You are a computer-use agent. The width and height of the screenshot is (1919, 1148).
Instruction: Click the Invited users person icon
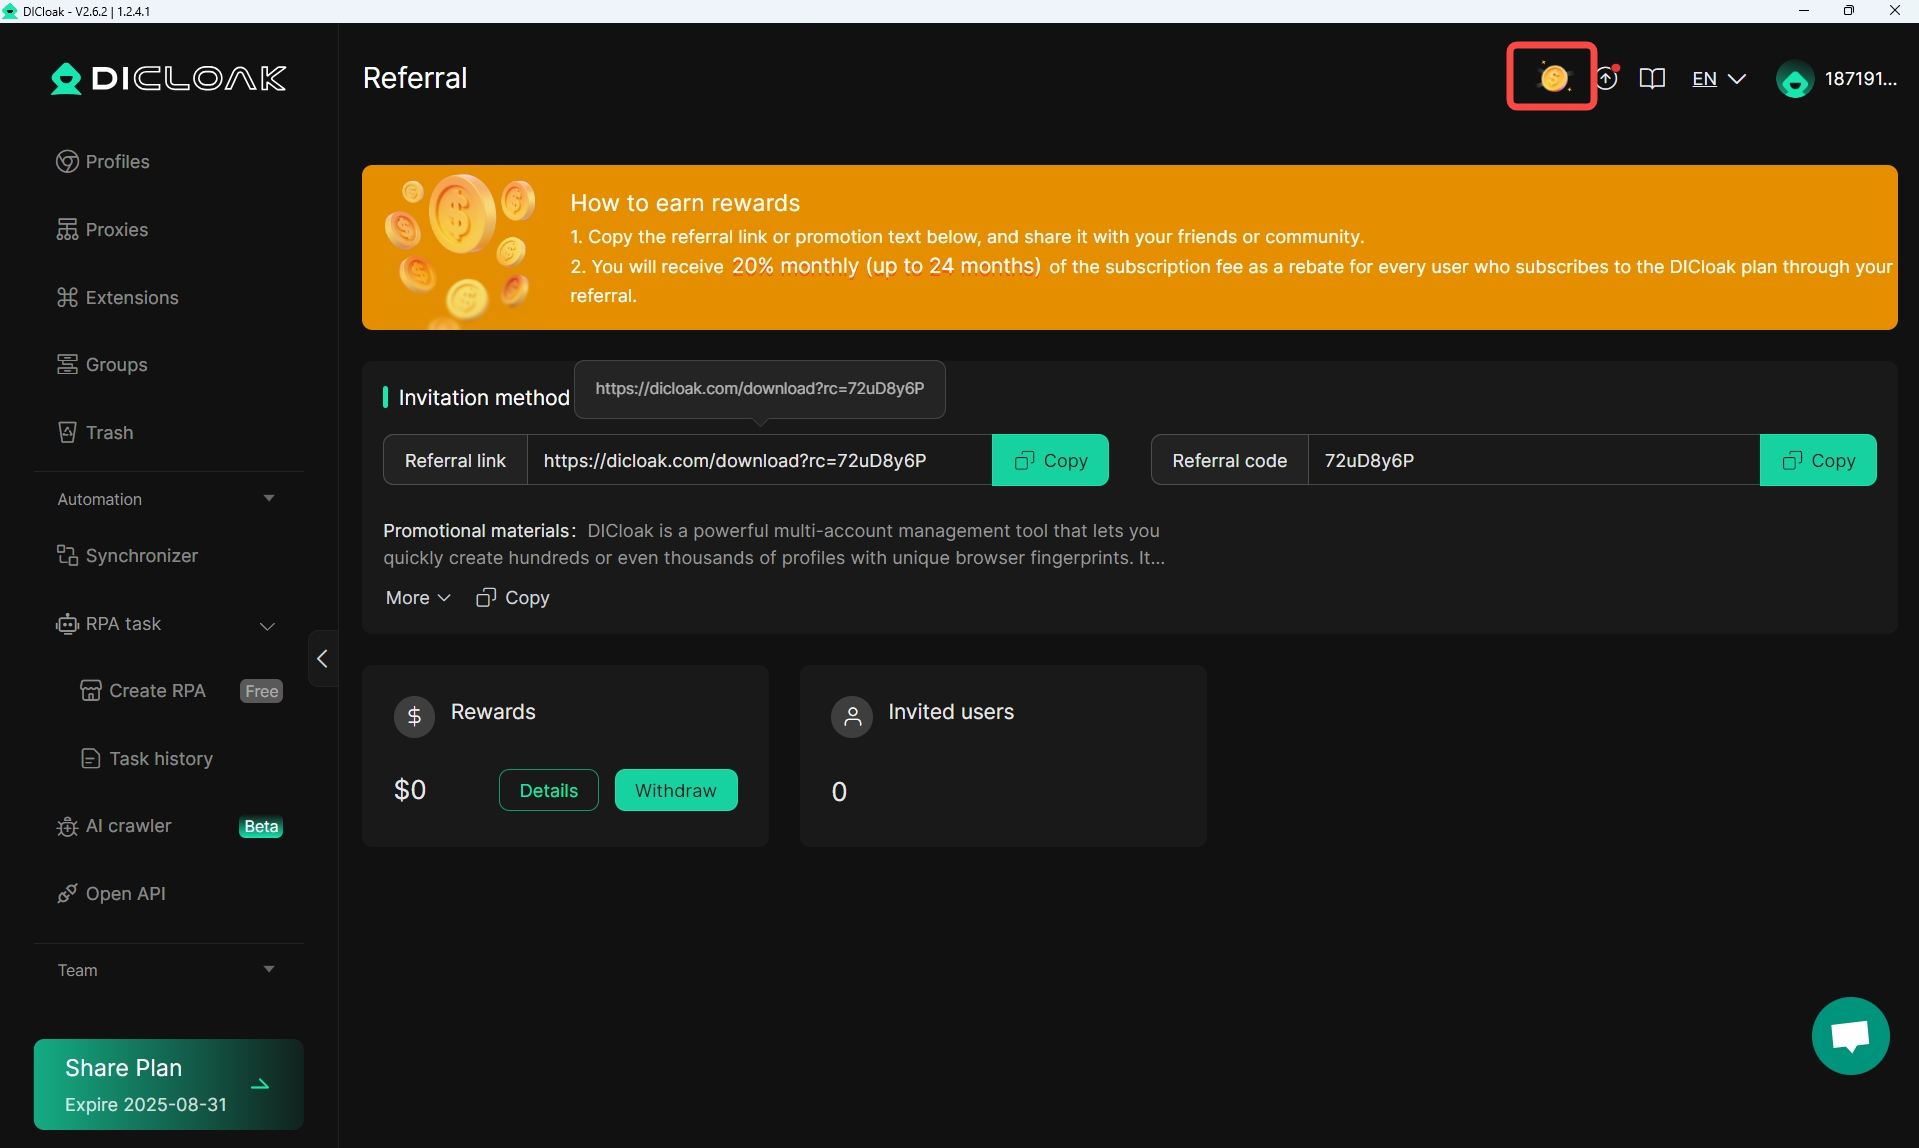tap(852, 716)
